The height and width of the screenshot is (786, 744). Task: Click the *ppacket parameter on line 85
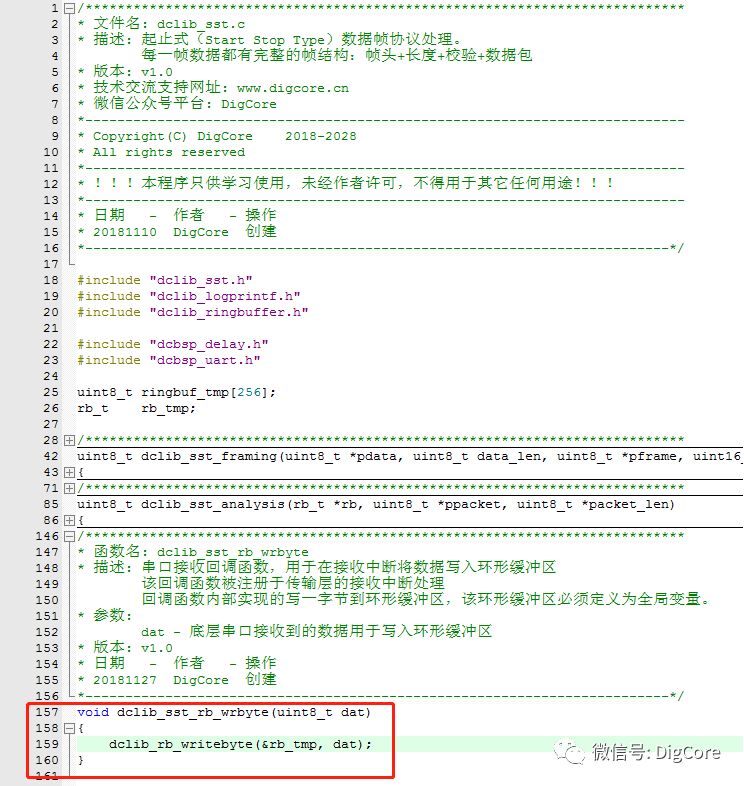pyautogui.click(x=469, y=504)
